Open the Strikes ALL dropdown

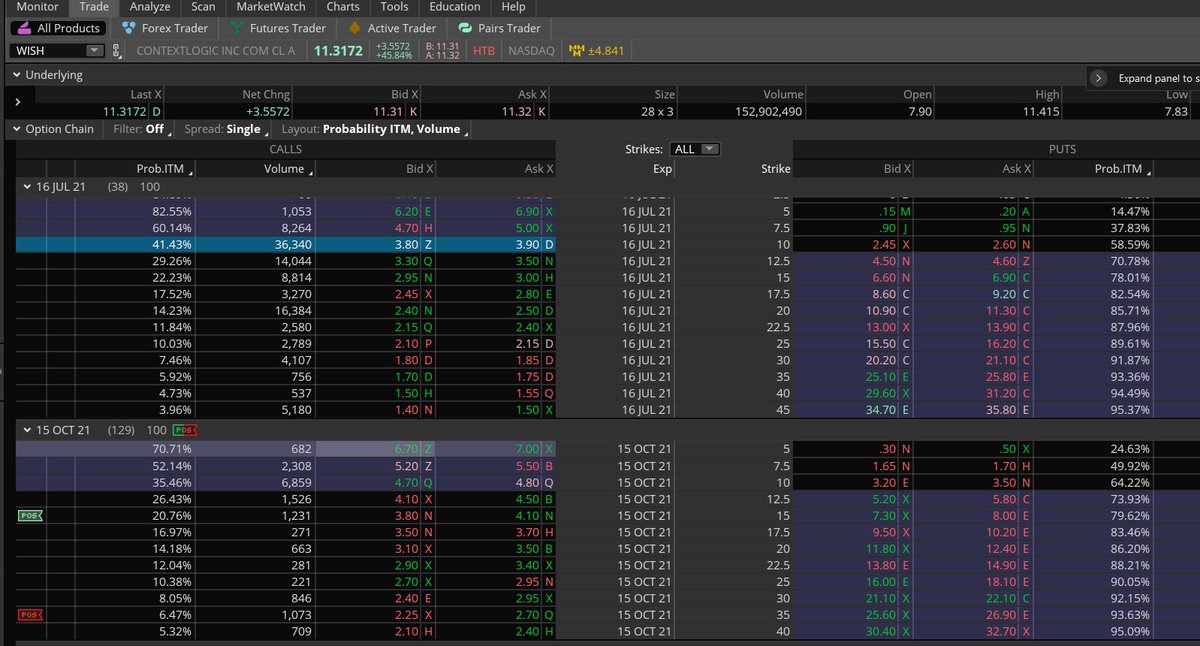(x=696, y=149)
